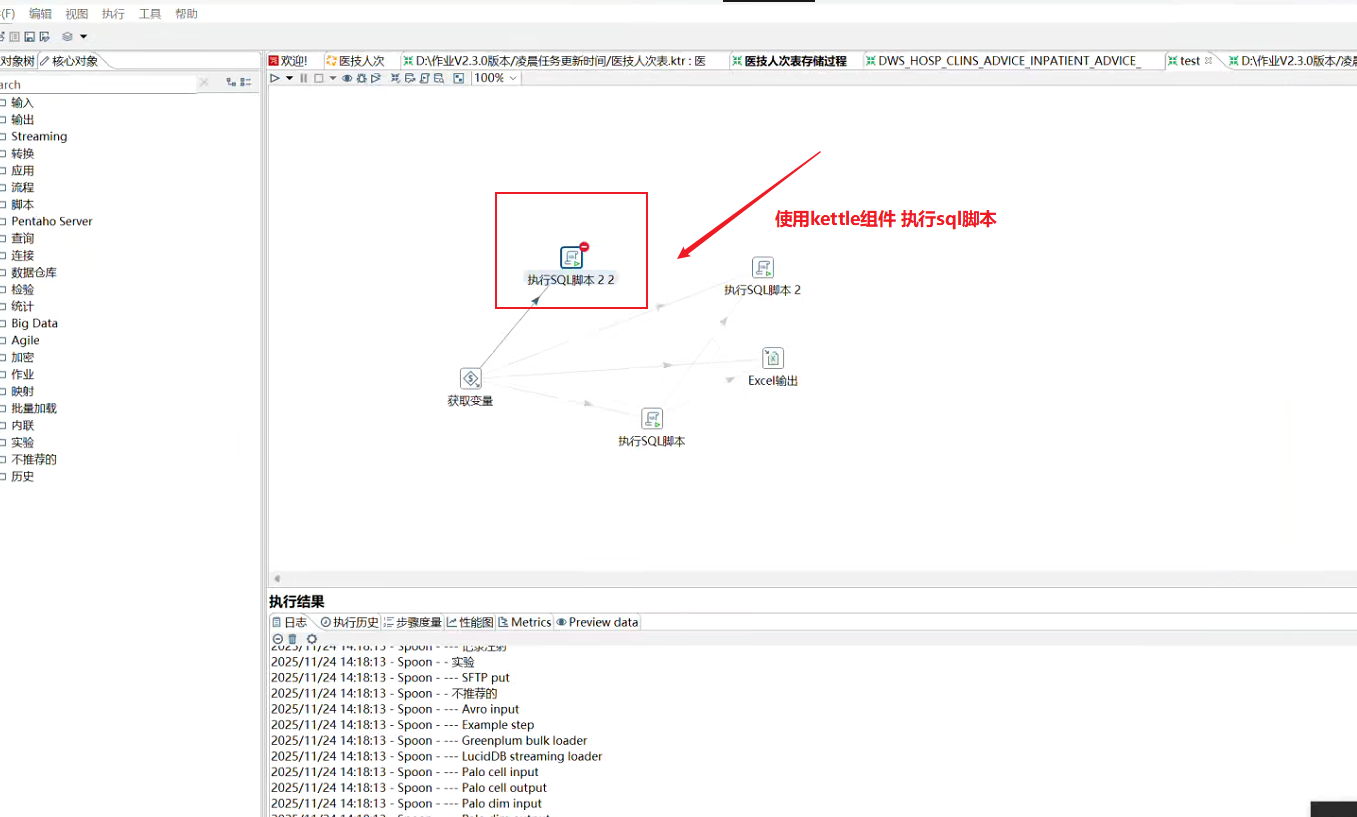Click the eye-shaped preview transformation icon

(x=347, y=78)
